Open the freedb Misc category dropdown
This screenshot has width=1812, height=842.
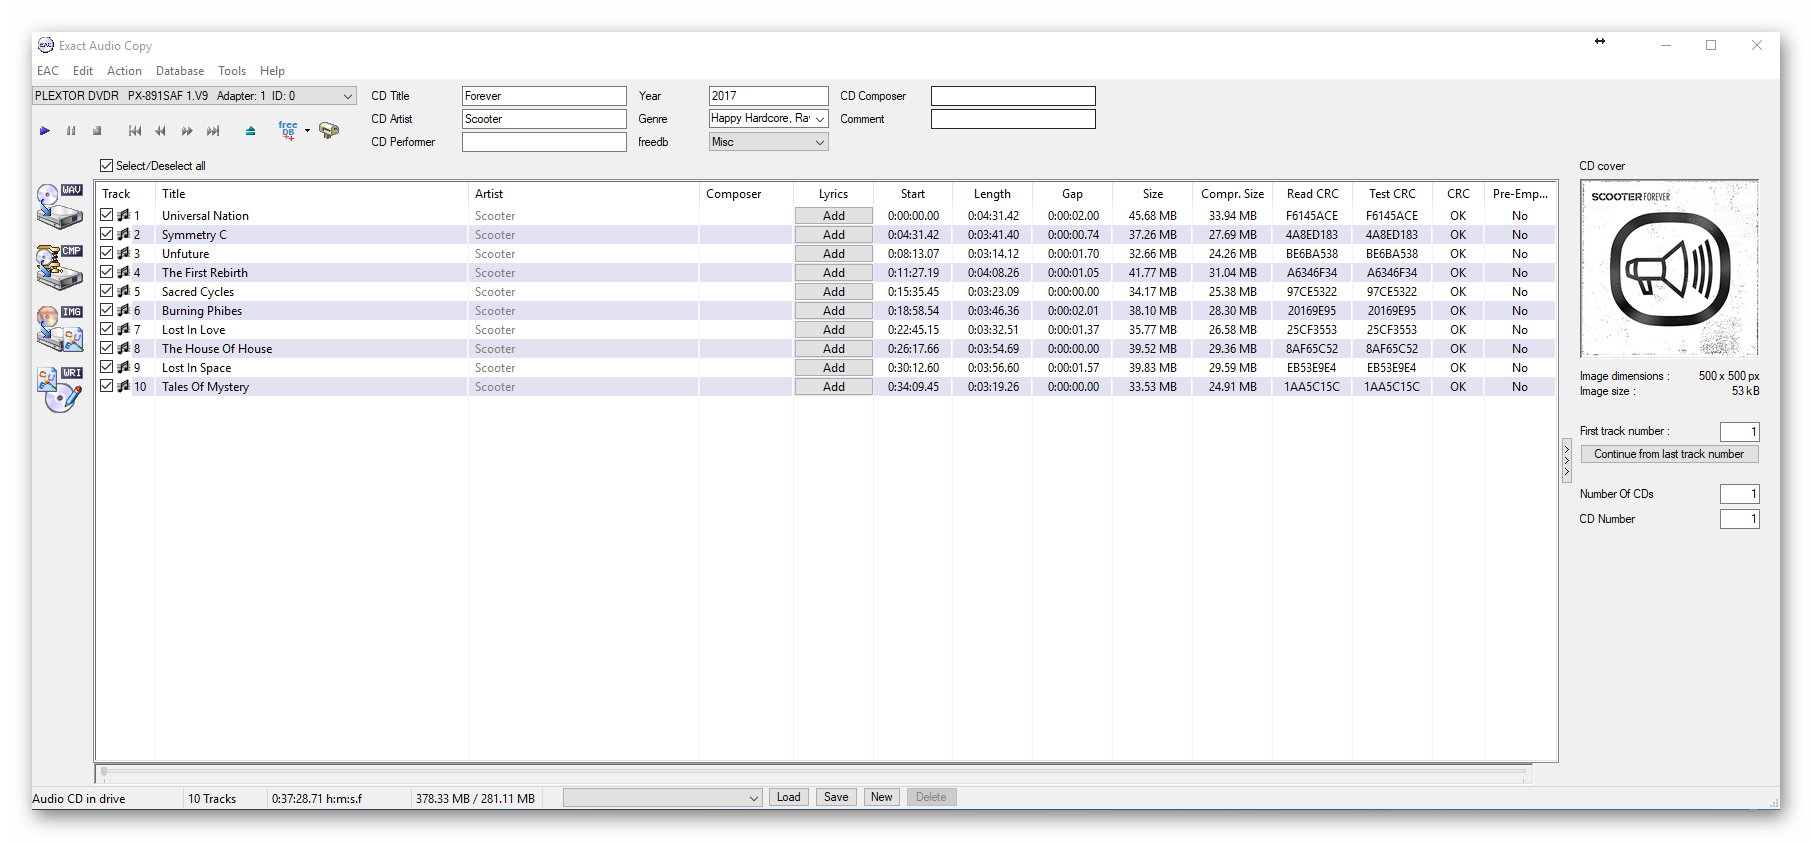pos(820,142)
